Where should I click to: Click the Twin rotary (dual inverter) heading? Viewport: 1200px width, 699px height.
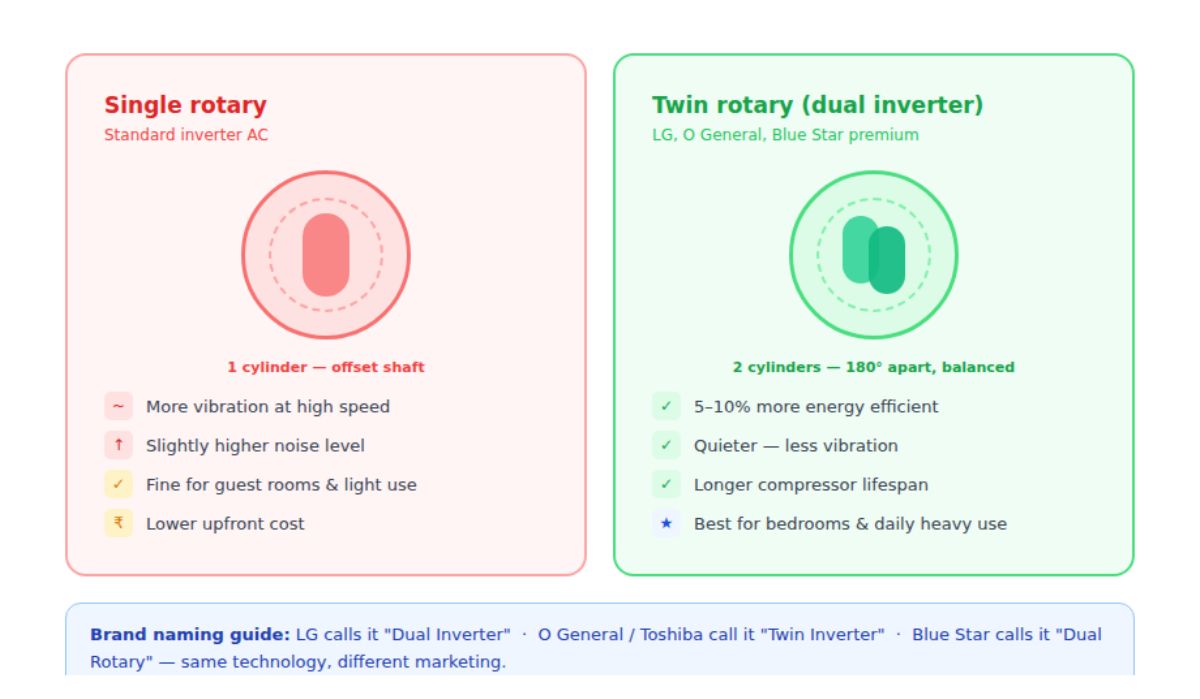818,105
